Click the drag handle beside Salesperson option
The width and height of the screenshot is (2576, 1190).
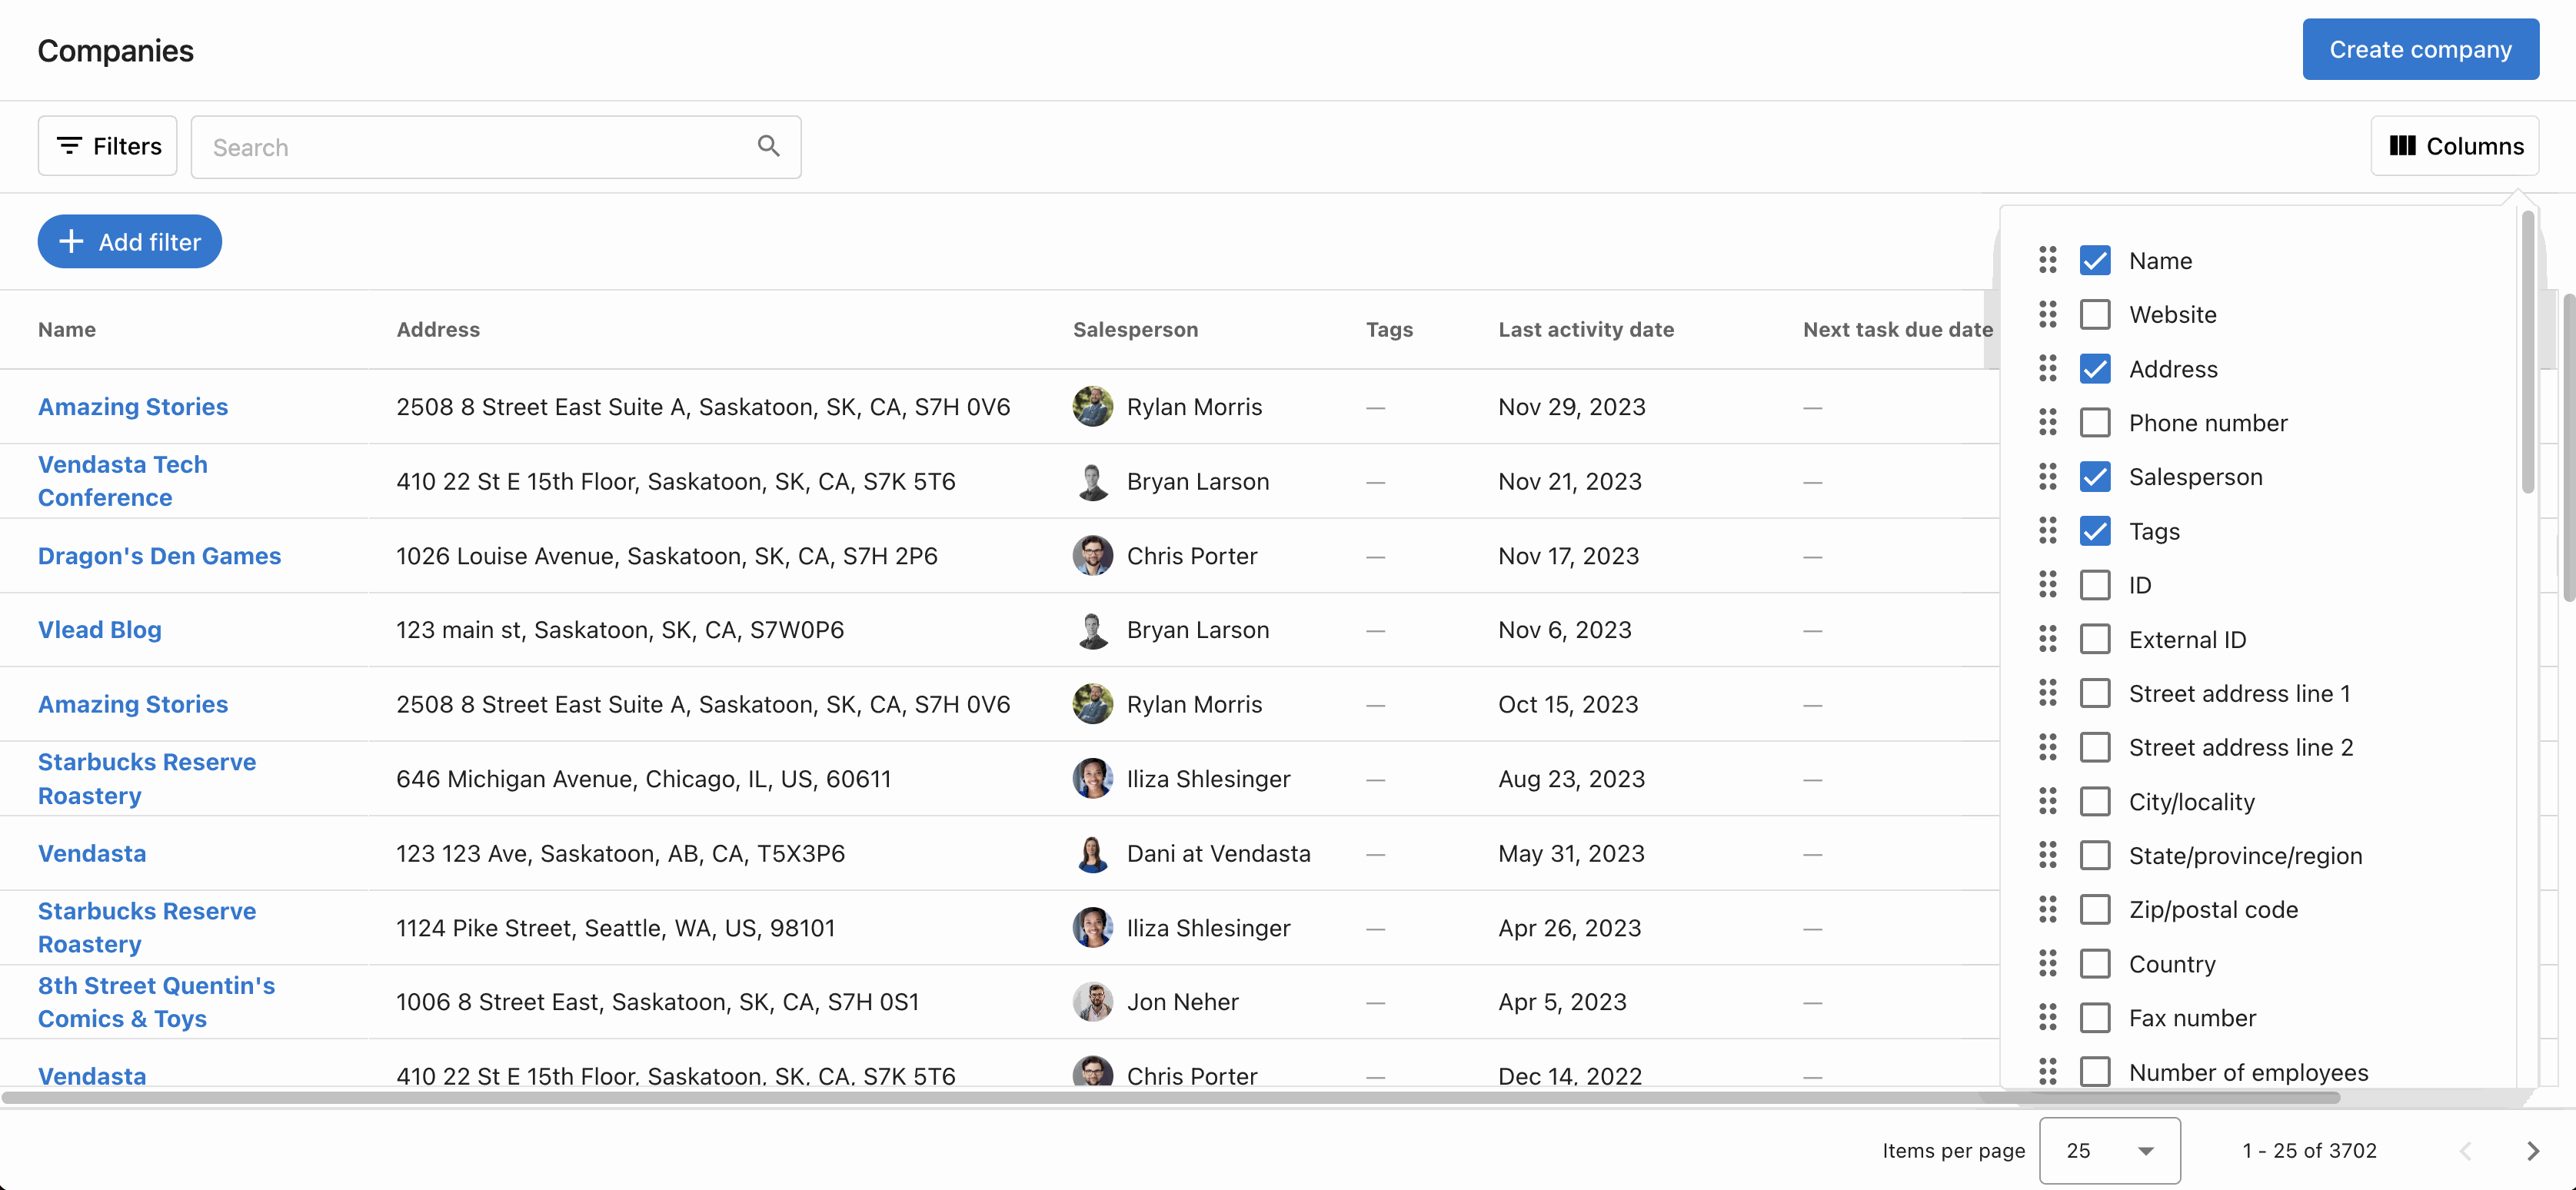tap(2047, 476)
